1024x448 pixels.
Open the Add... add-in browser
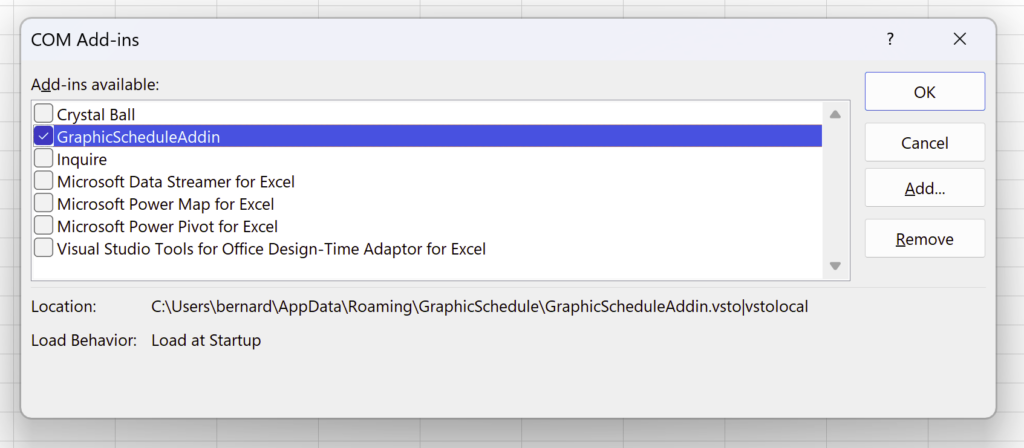tap(925, 188)
